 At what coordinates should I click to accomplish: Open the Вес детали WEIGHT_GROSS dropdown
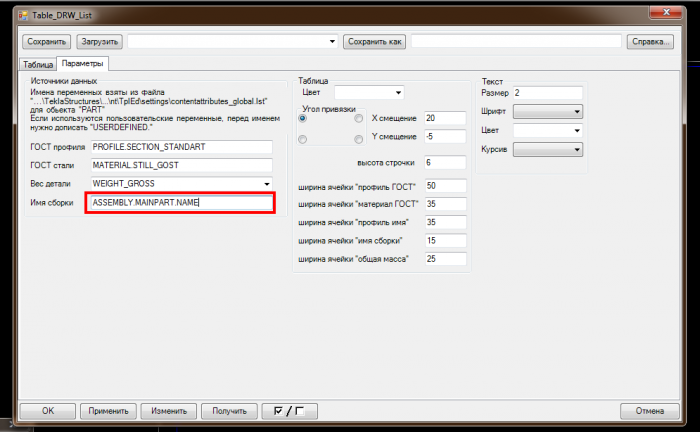[x=181, y=183]
